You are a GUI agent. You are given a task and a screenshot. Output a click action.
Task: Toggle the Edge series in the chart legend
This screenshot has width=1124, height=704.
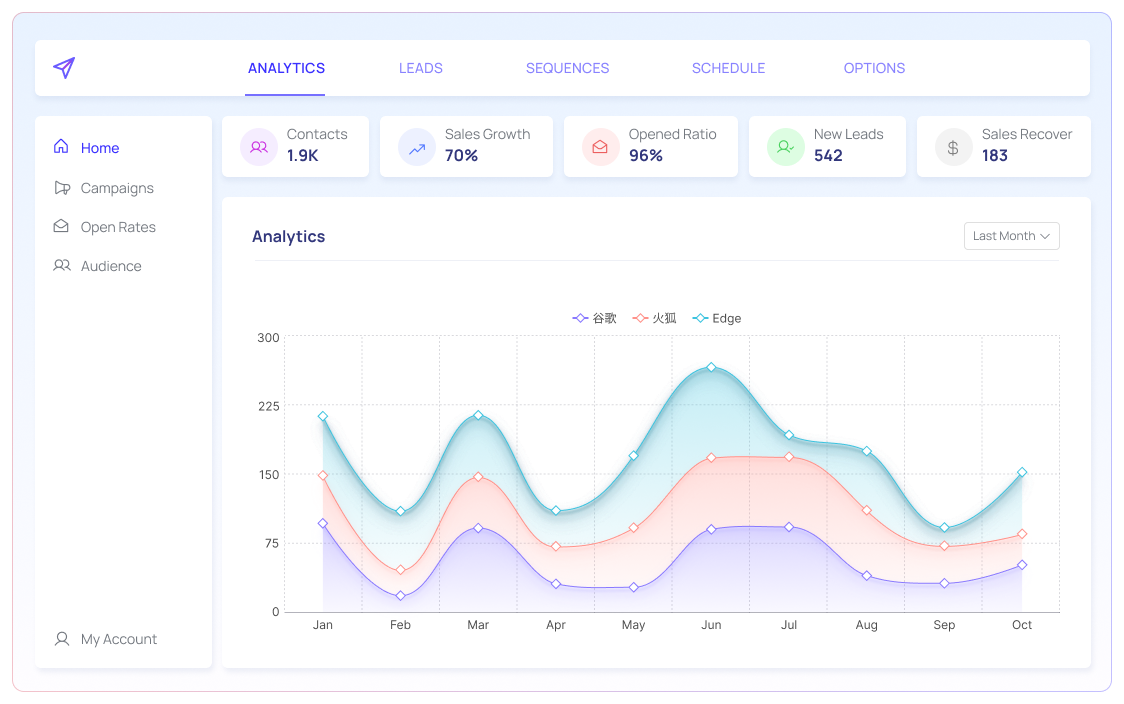(x=717, y=318)
